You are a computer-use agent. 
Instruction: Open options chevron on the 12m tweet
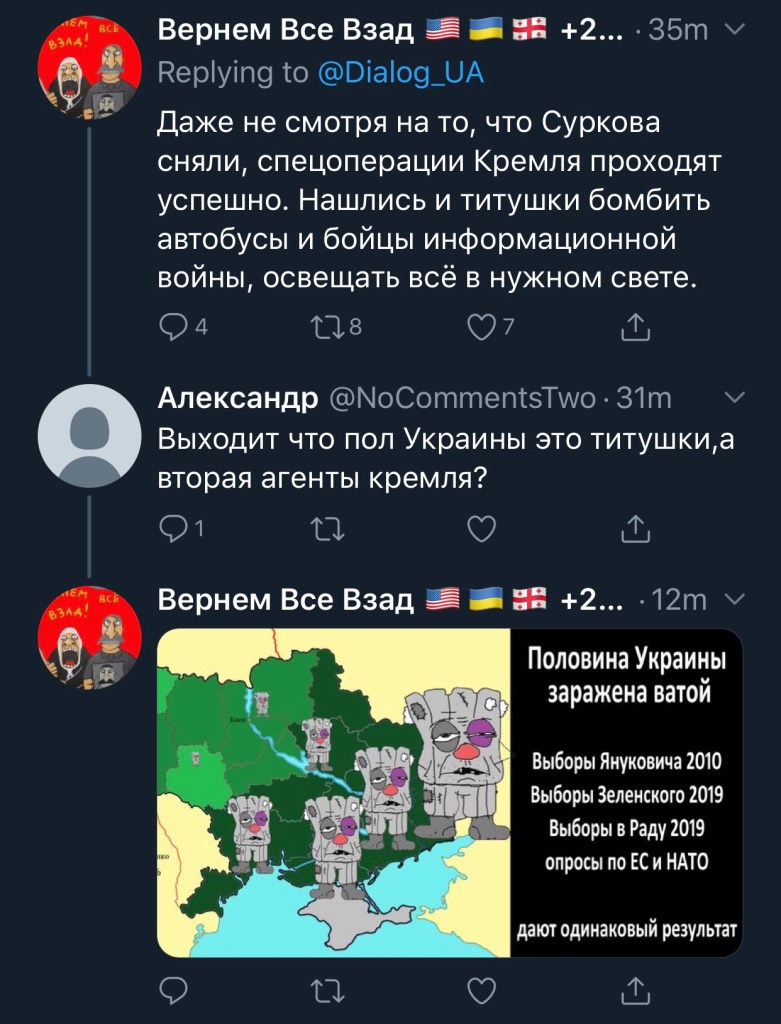point(733,599)
